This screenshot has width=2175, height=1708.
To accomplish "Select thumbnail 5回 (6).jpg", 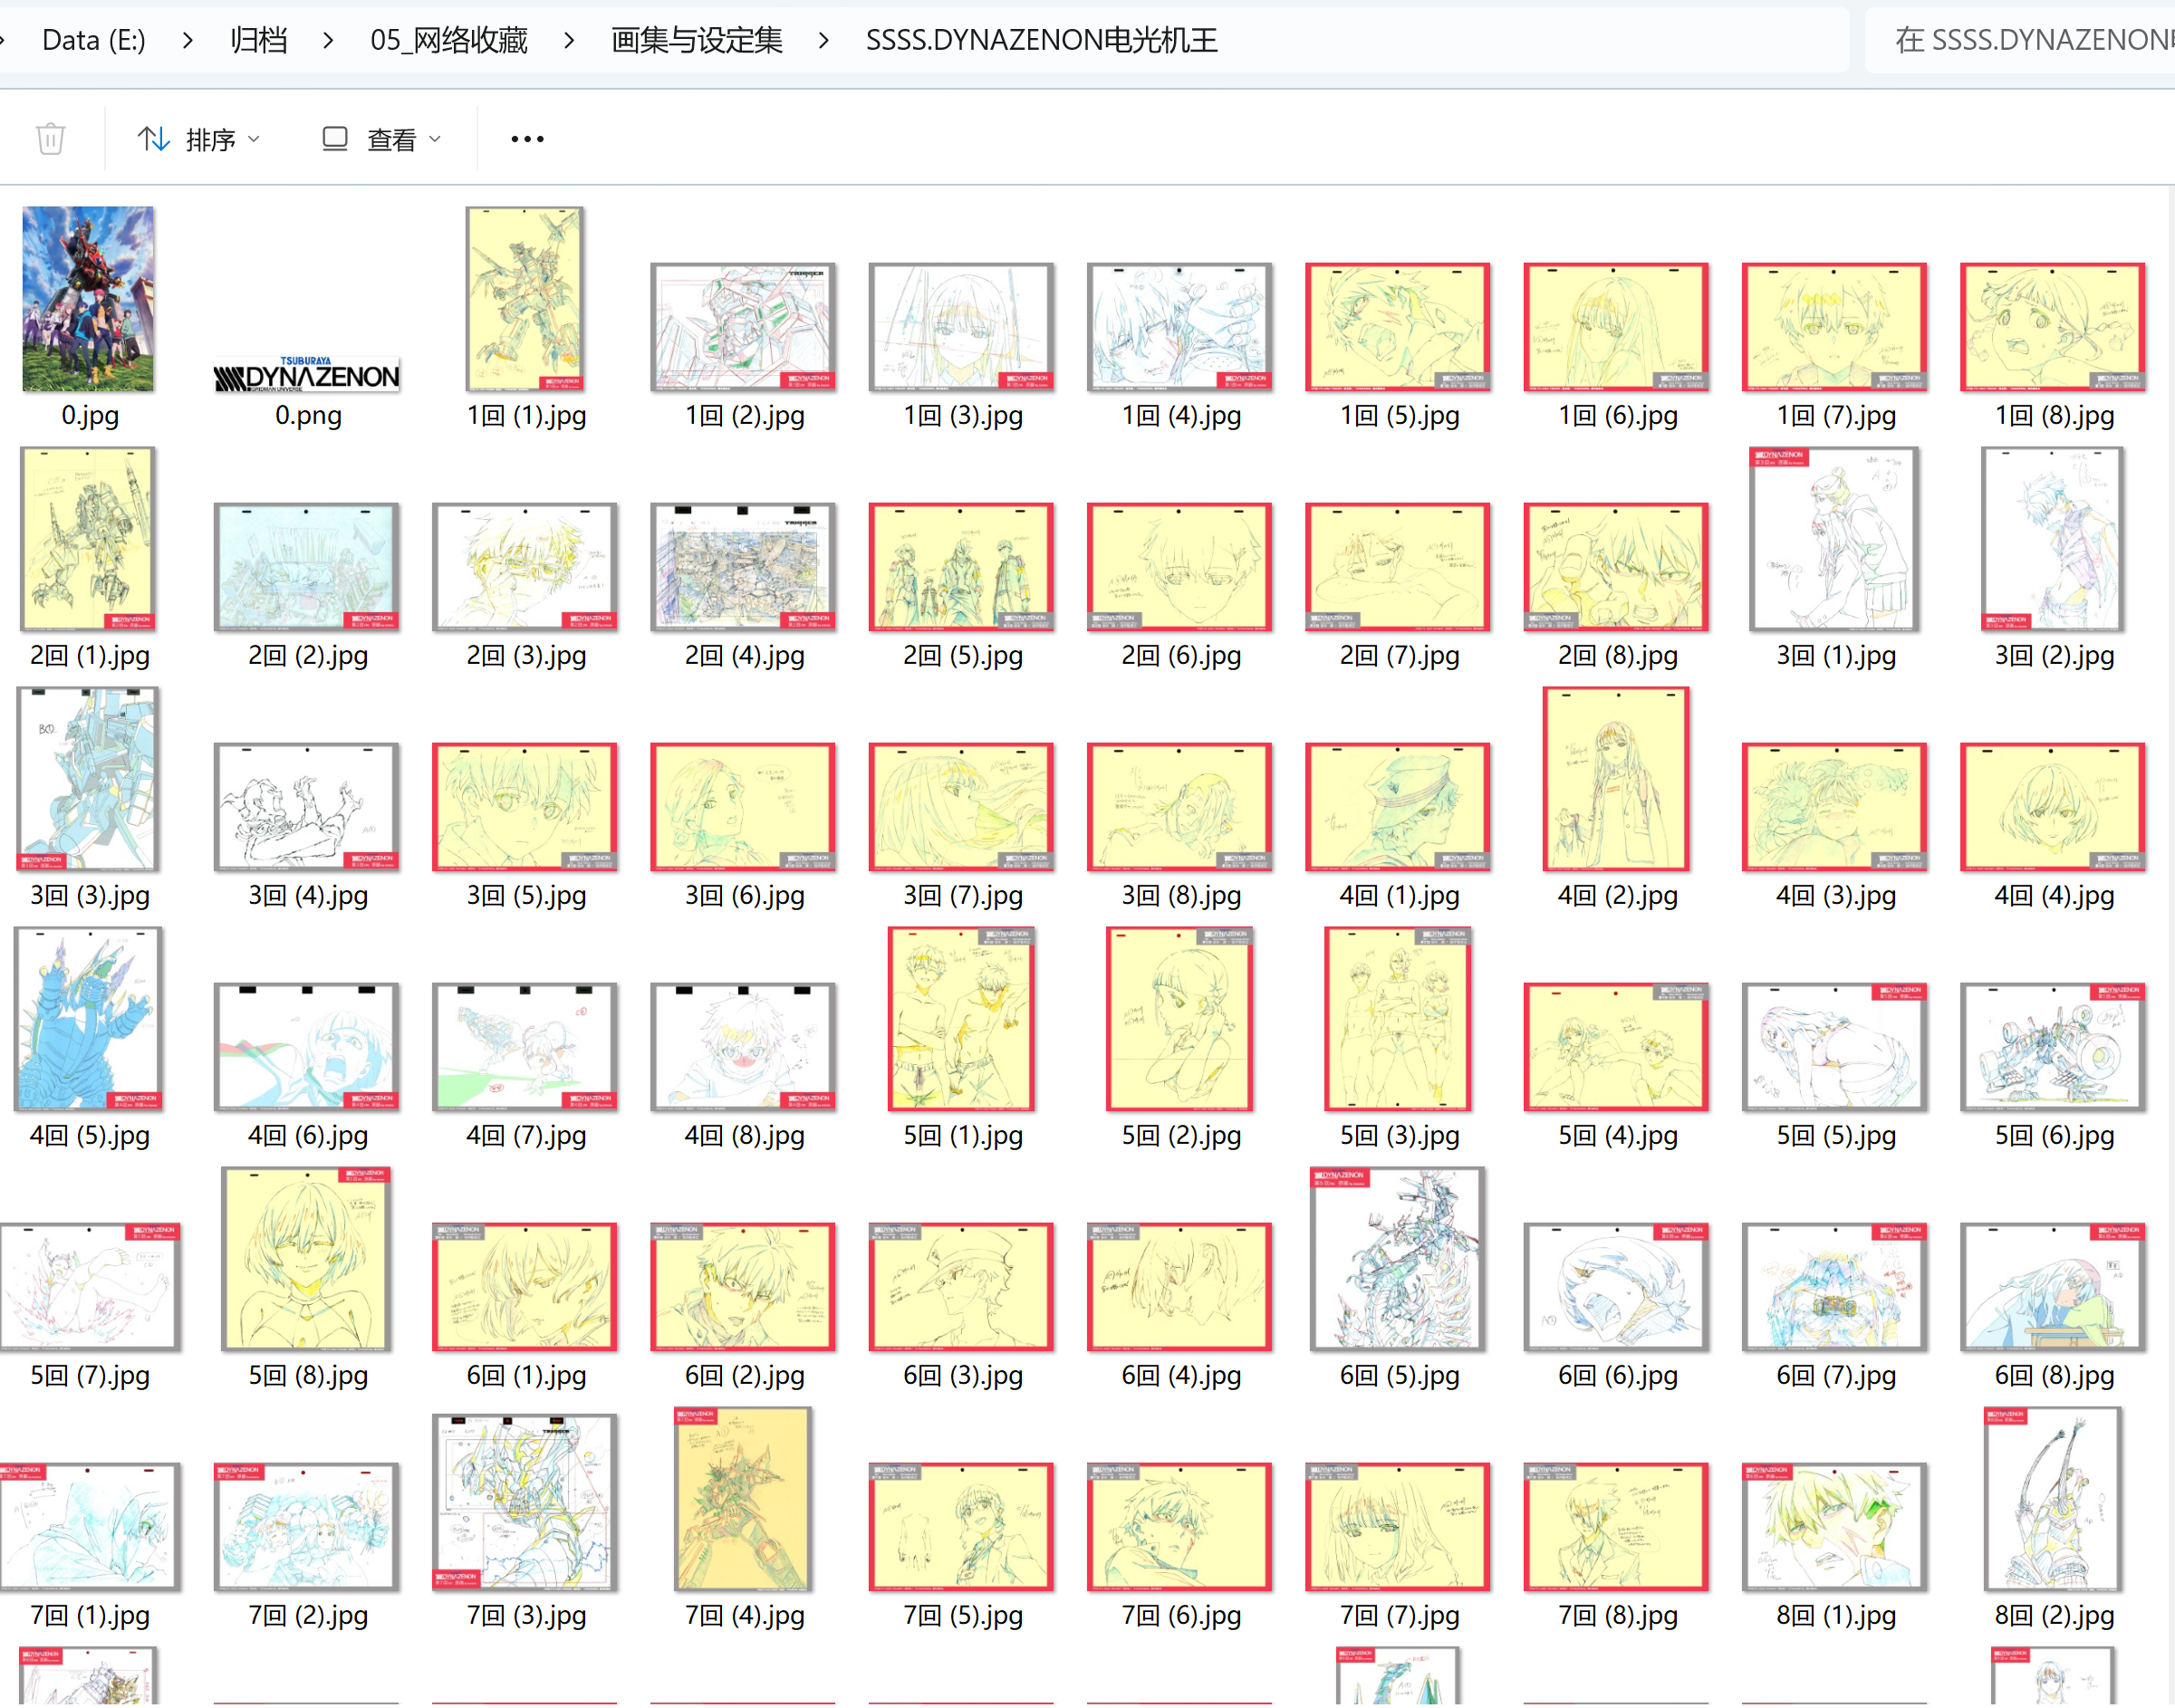I will click(x=2053, y=1046).
